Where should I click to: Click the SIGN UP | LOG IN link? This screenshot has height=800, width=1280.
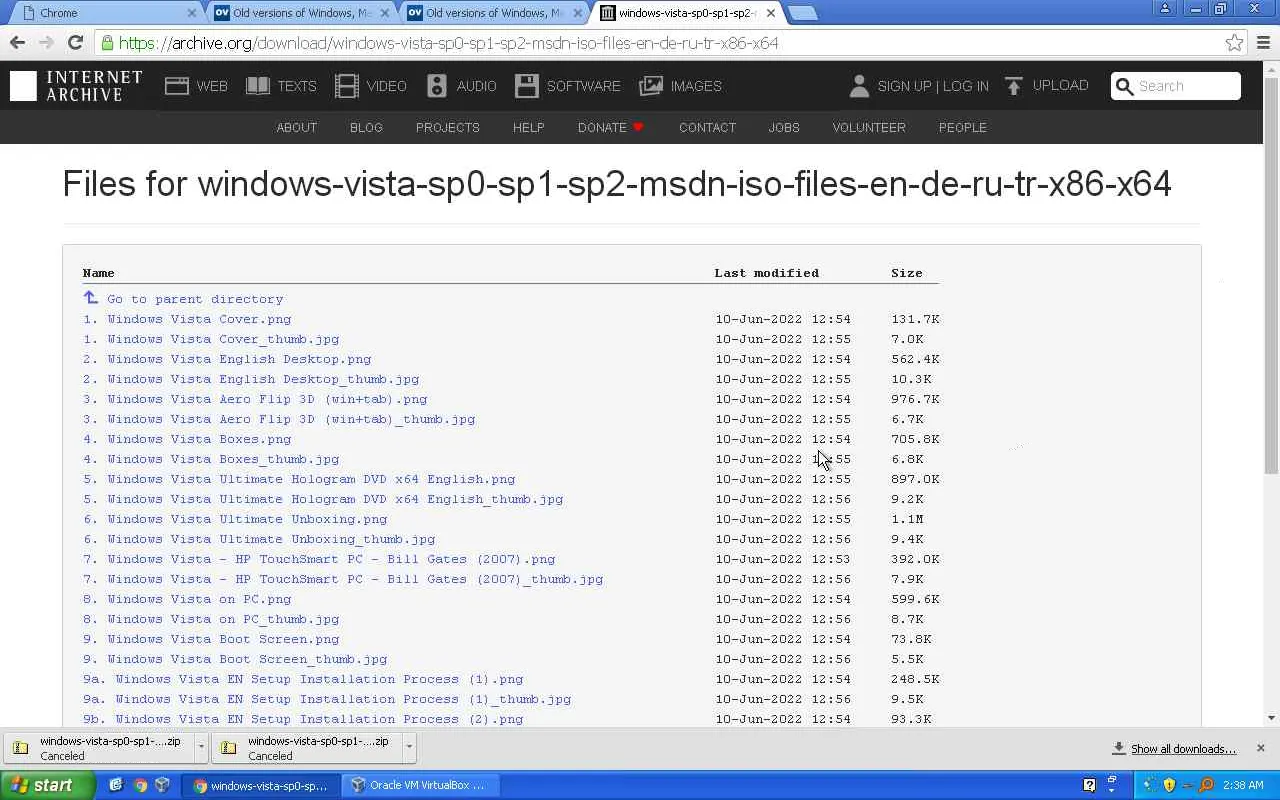tap(933, 86)
